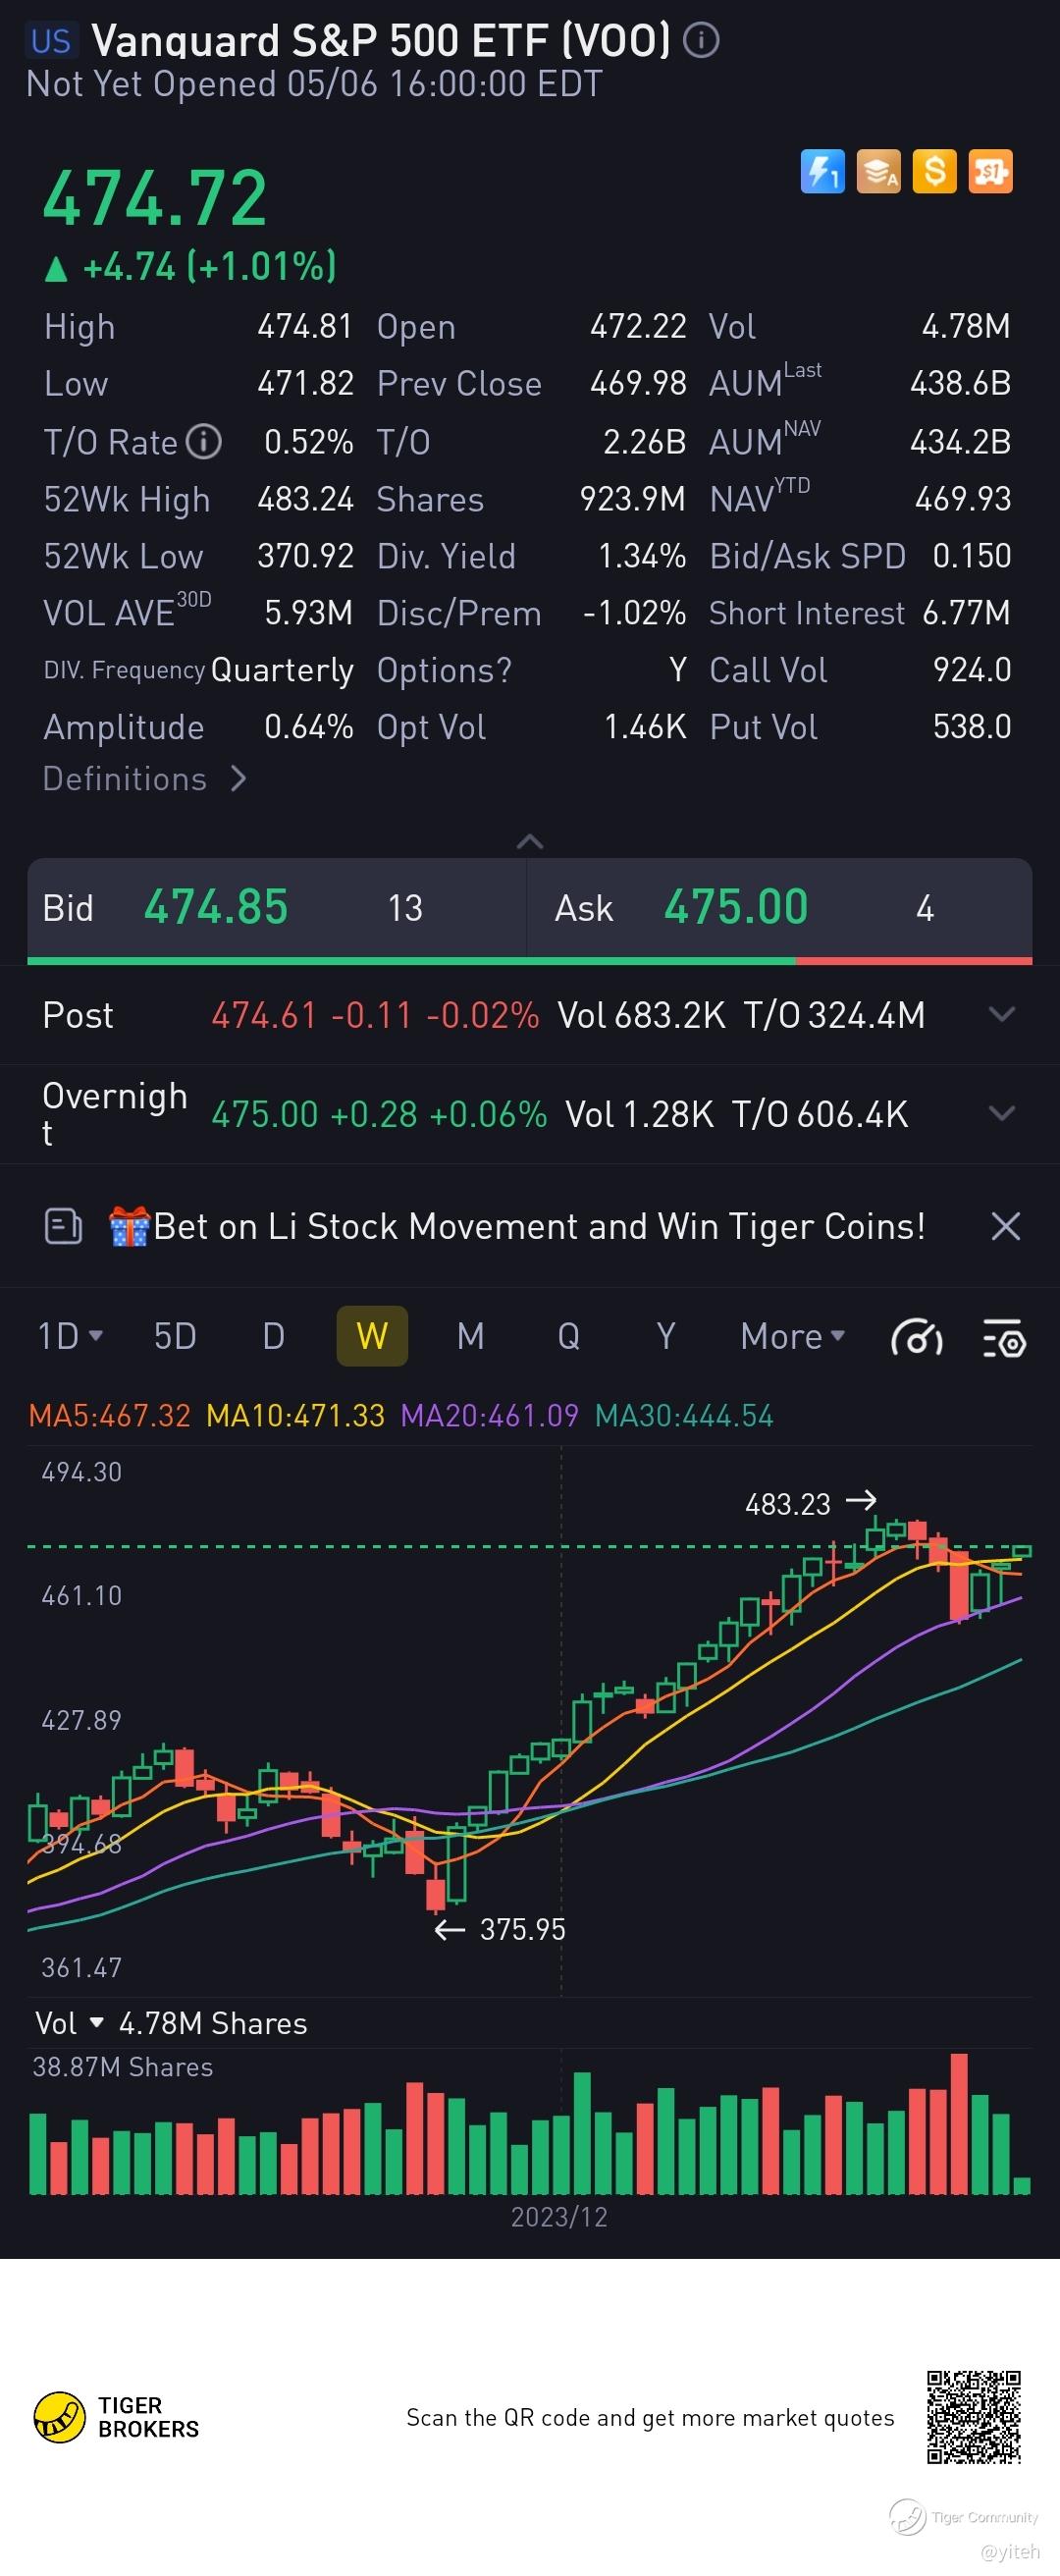The height and width of the screenshot is (2576, 1060).
Task: Tap the Put Vol value 538.0
Action: coord(972,727)
